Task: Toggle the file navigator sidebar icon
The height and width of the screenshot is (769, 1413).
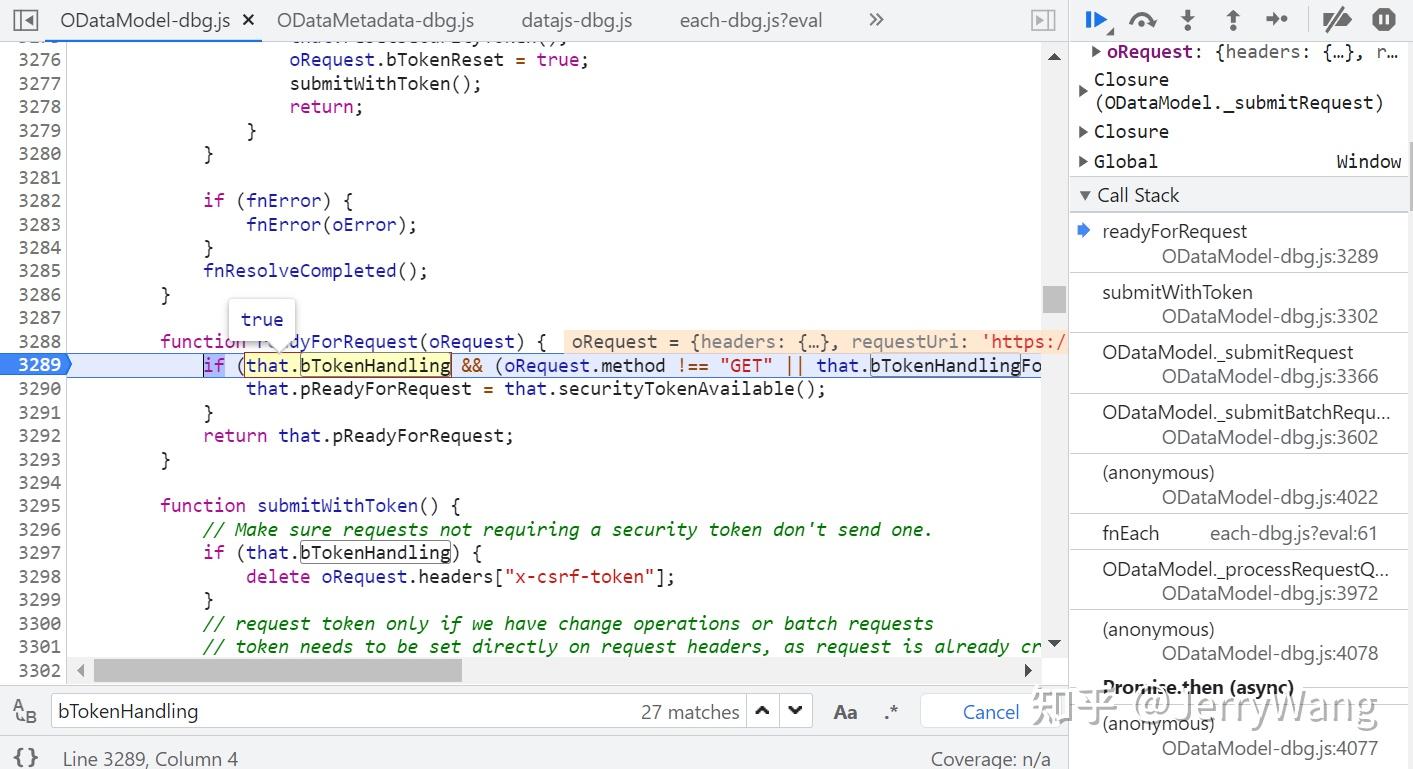Action: (x=26, y=20)
